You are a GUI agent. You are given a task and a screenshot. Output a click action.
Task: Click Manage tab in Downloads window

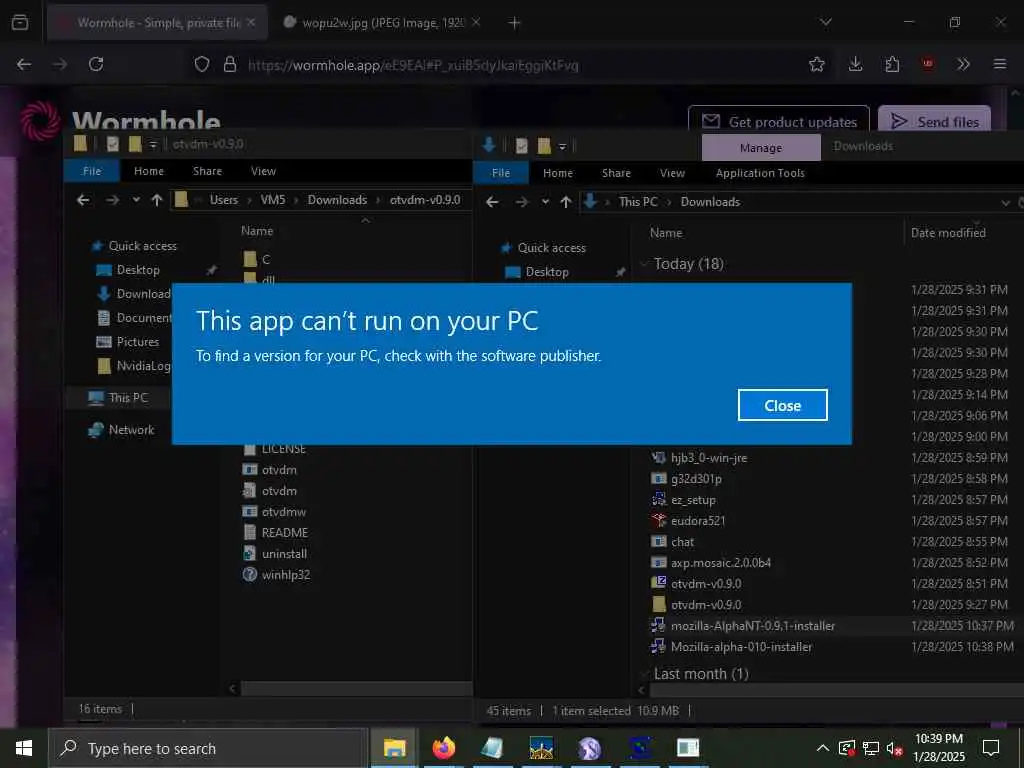pos(761,148)
